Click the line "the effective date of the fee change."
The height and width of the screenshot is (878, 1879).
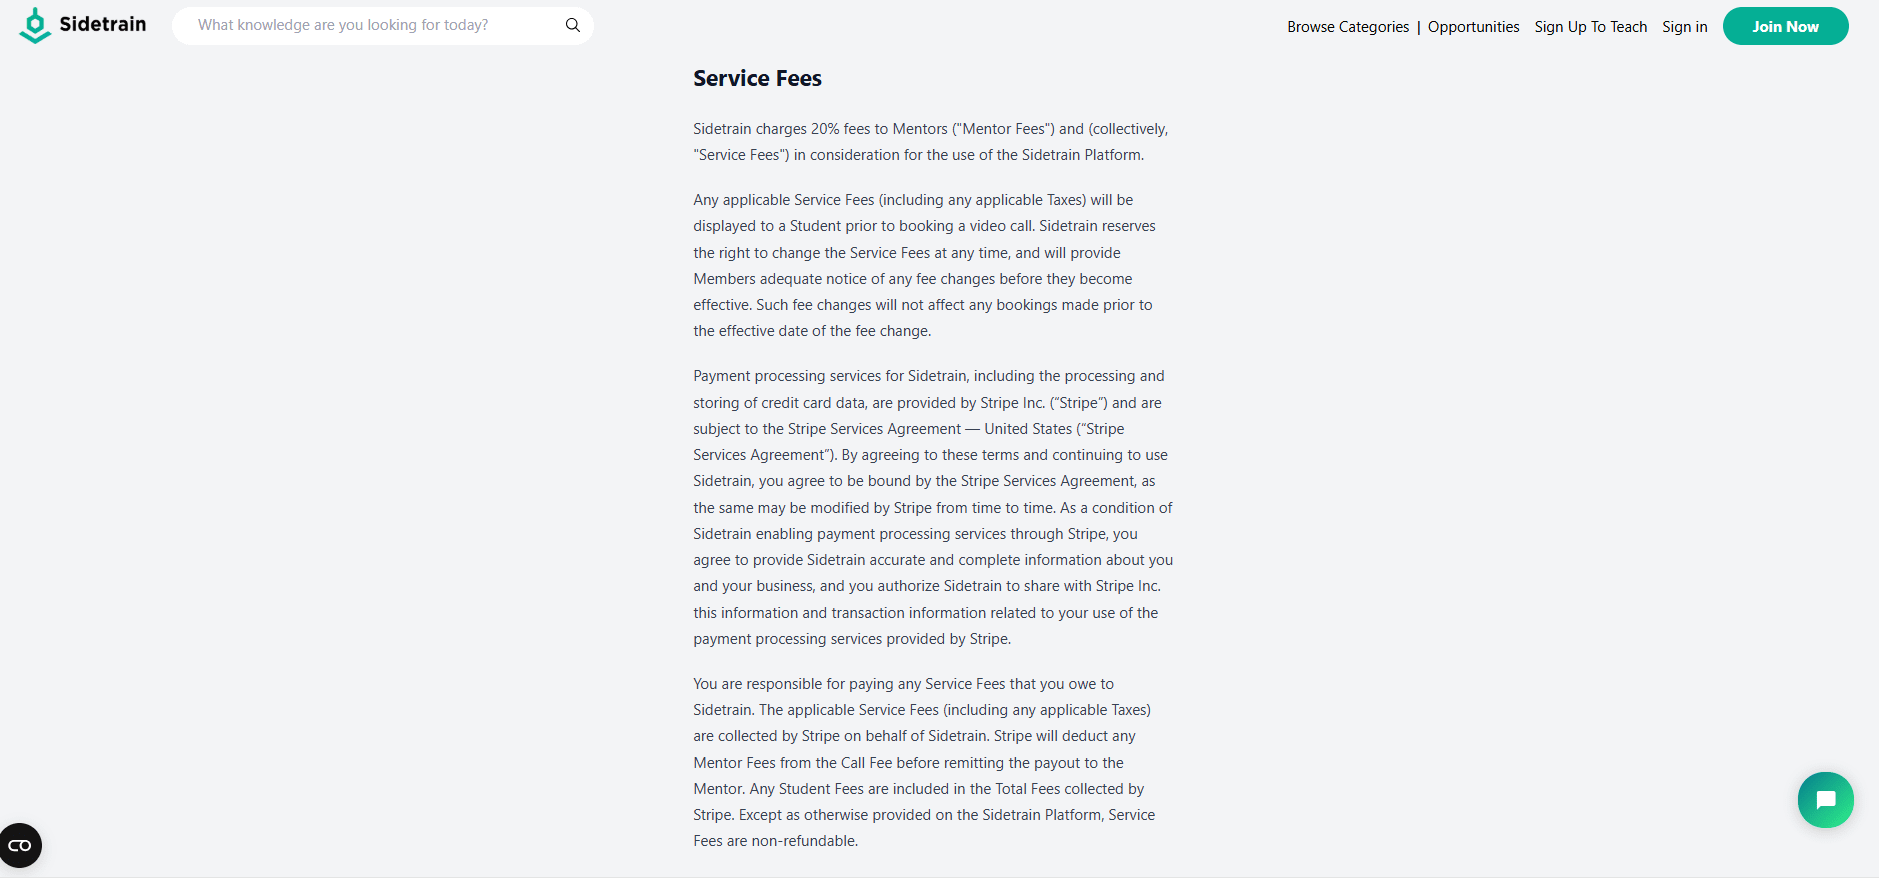click(x=812, y=331)
